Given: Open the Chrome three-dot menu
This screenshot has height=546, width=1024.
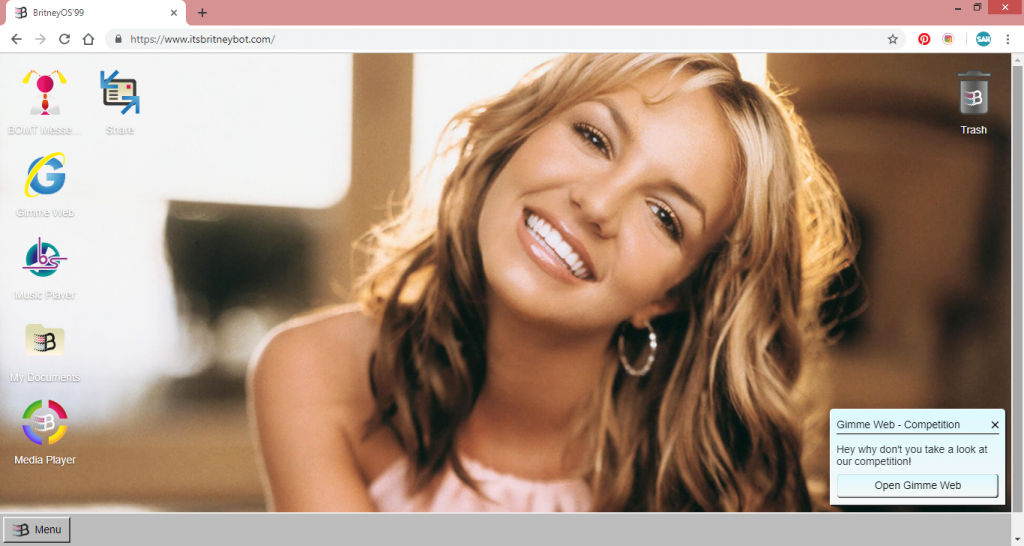Looking at the screenshot, I should point(1007,39).
